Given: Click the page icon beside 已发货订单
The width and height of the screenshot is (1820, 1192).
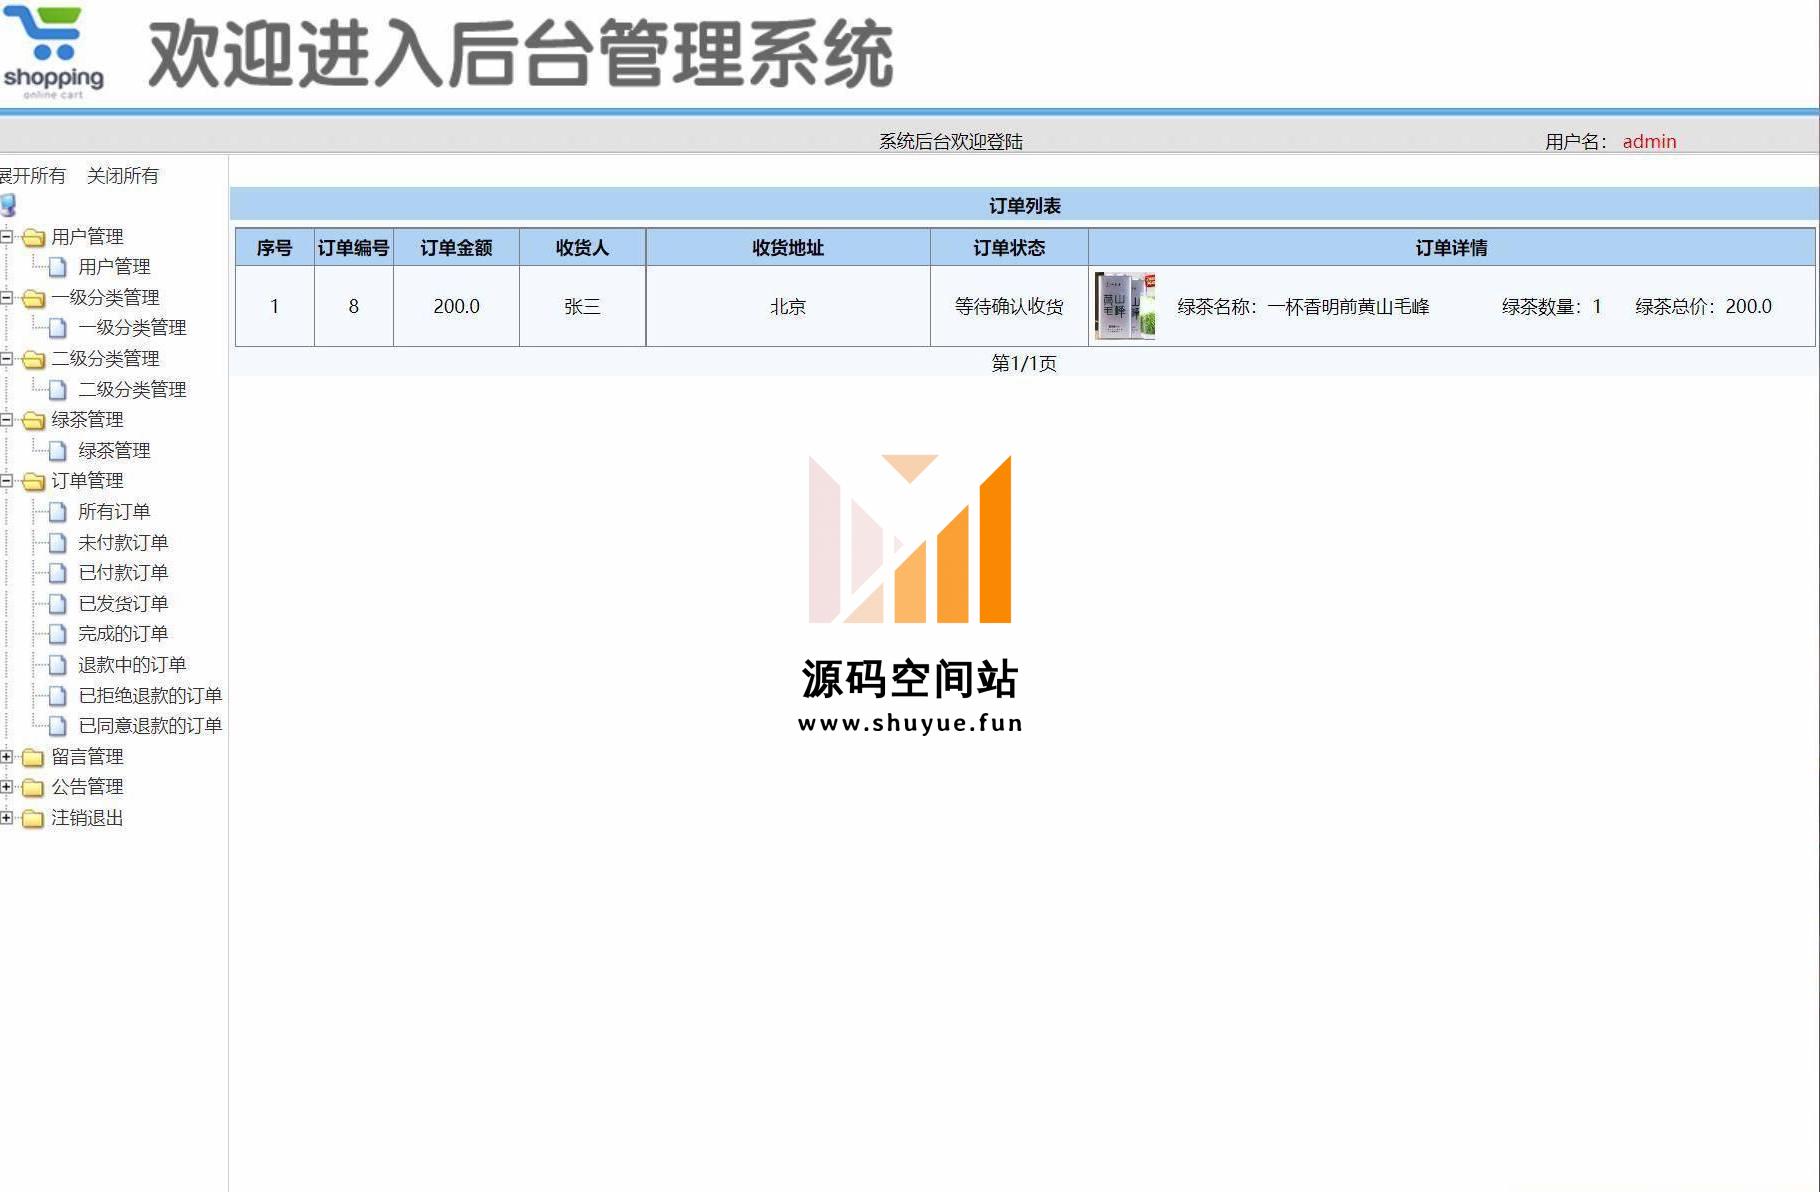Looking at the screenshot, I should pos(58,604).
